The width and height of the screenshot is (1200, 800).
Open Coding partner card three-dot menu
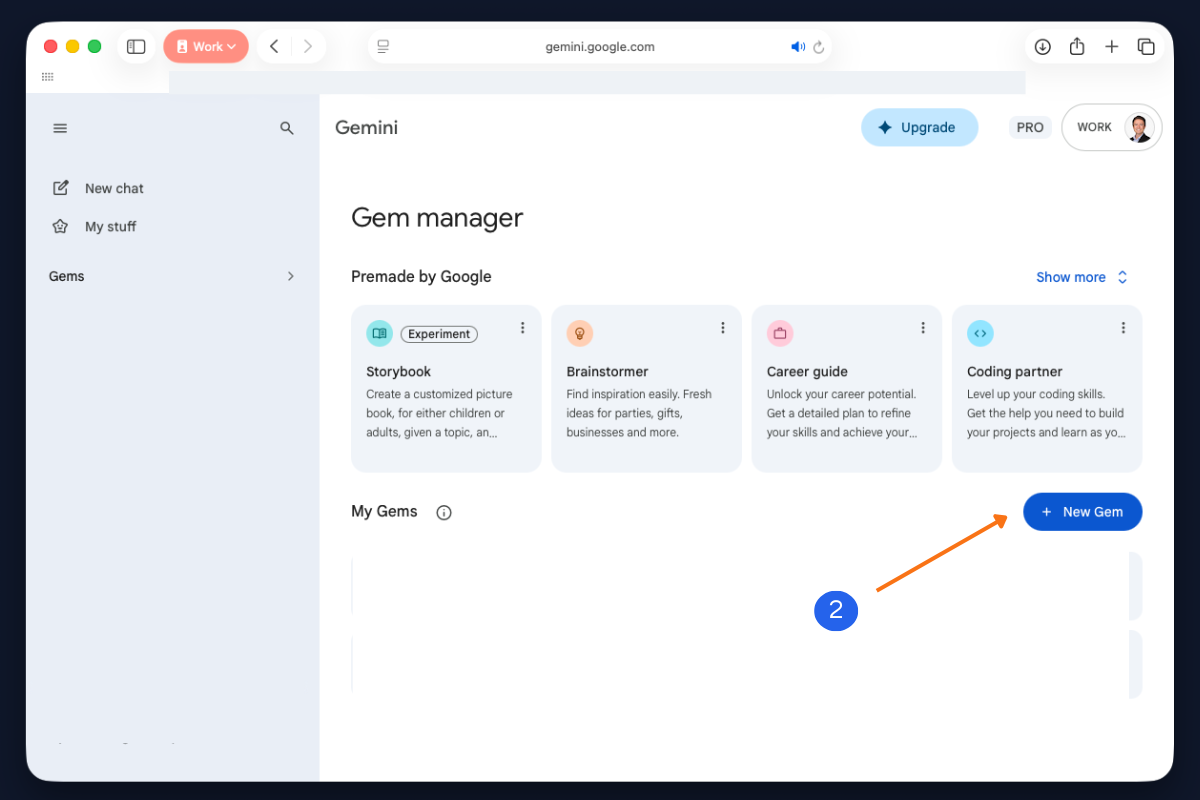[x=1123, y=328]
